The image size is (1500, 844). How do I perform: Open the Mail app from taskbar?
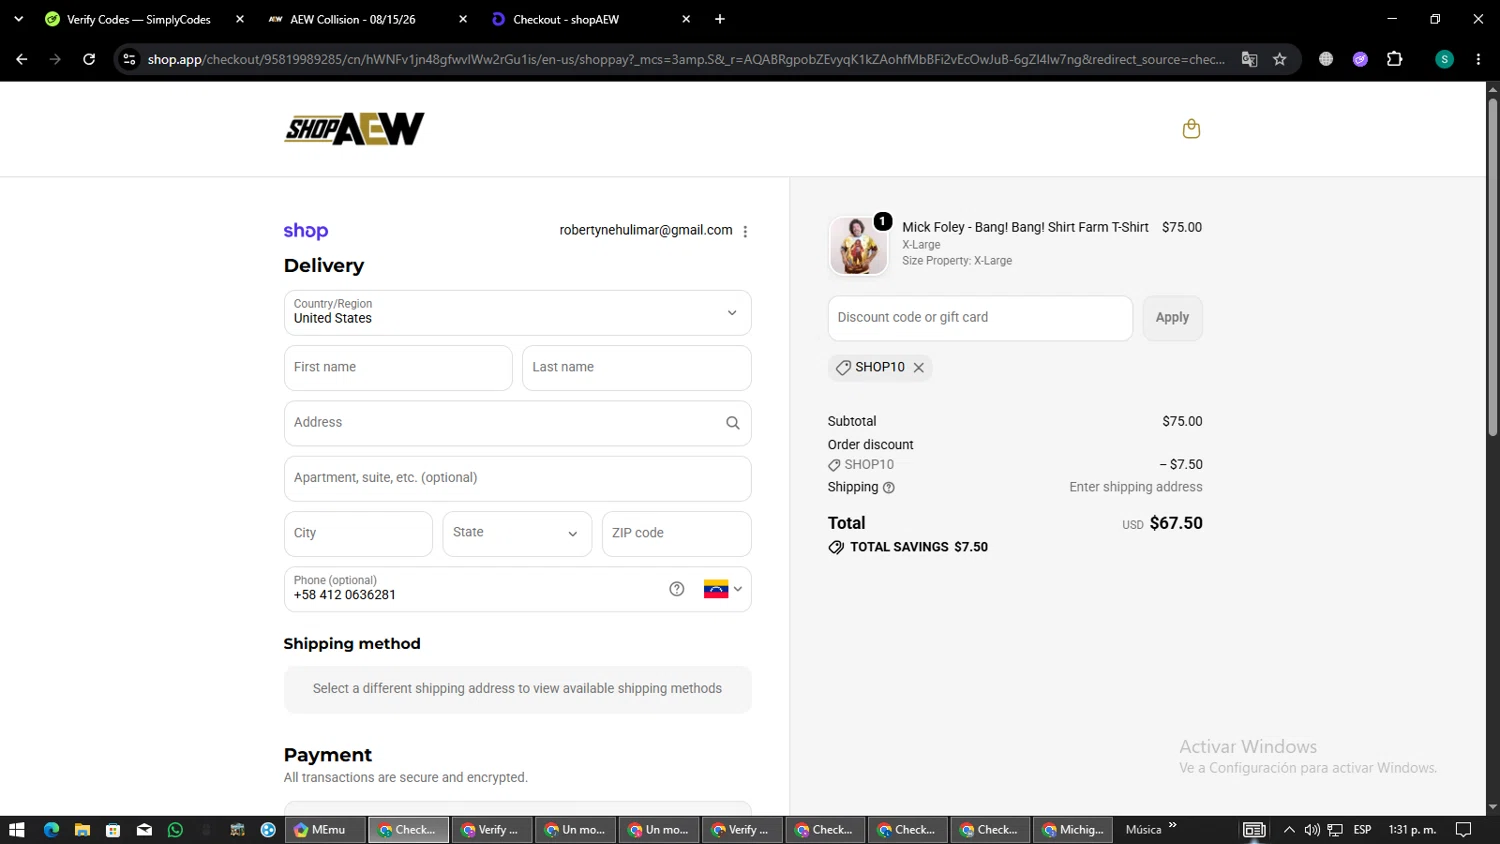(x=144, y=830)
